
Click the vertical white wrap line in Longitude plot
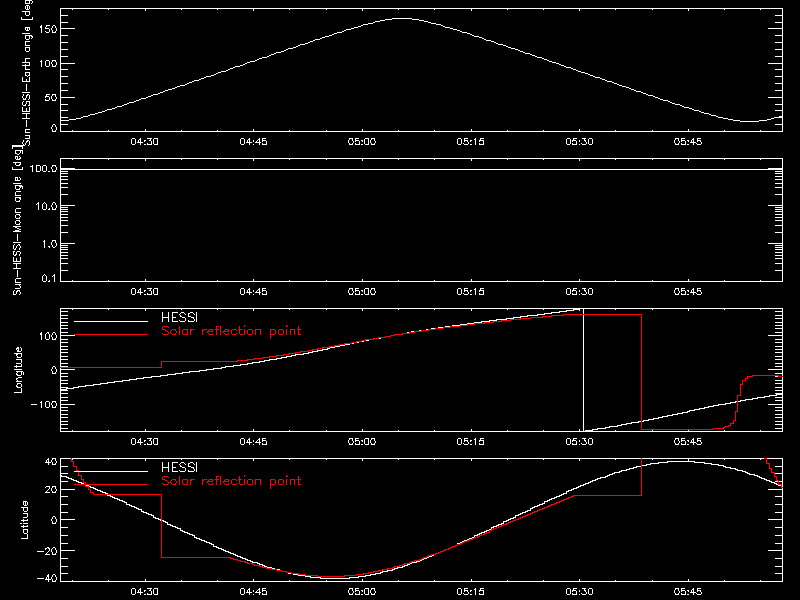pos(583,370)
